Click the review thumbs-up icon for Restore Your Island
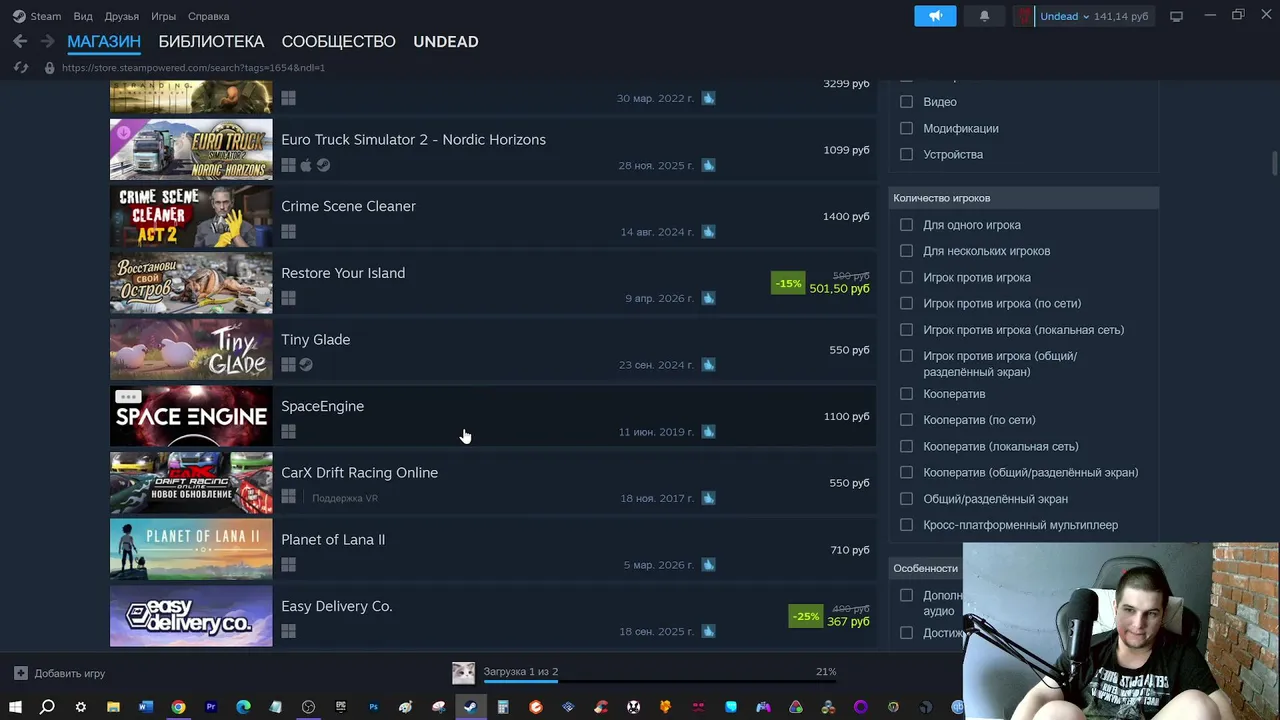This screenshot has height=720, width=1280. pos(708,298)
